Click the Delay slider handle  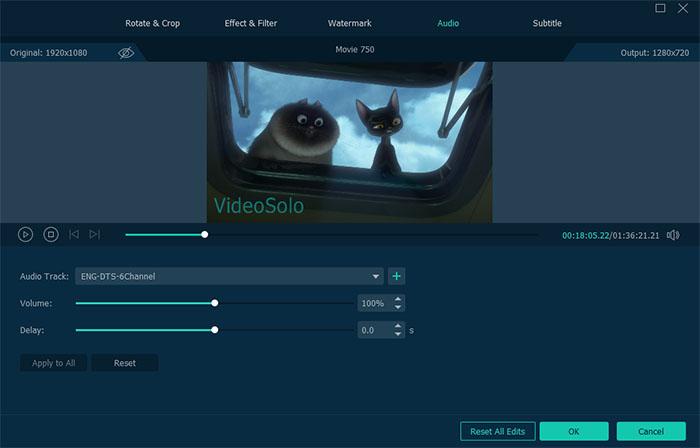pos(215,330)
